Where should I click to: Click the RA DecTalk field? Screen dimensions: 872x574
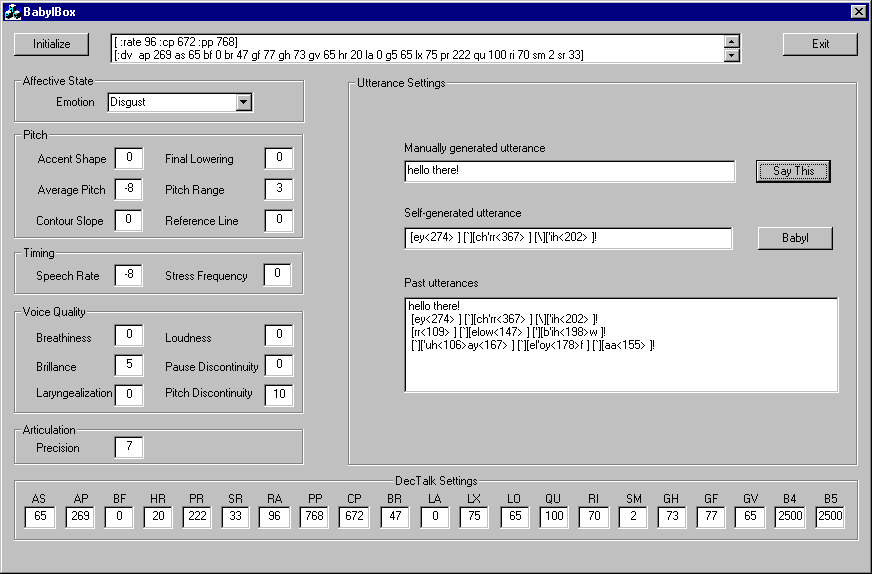pyautogui.click(x=274, y=517)
